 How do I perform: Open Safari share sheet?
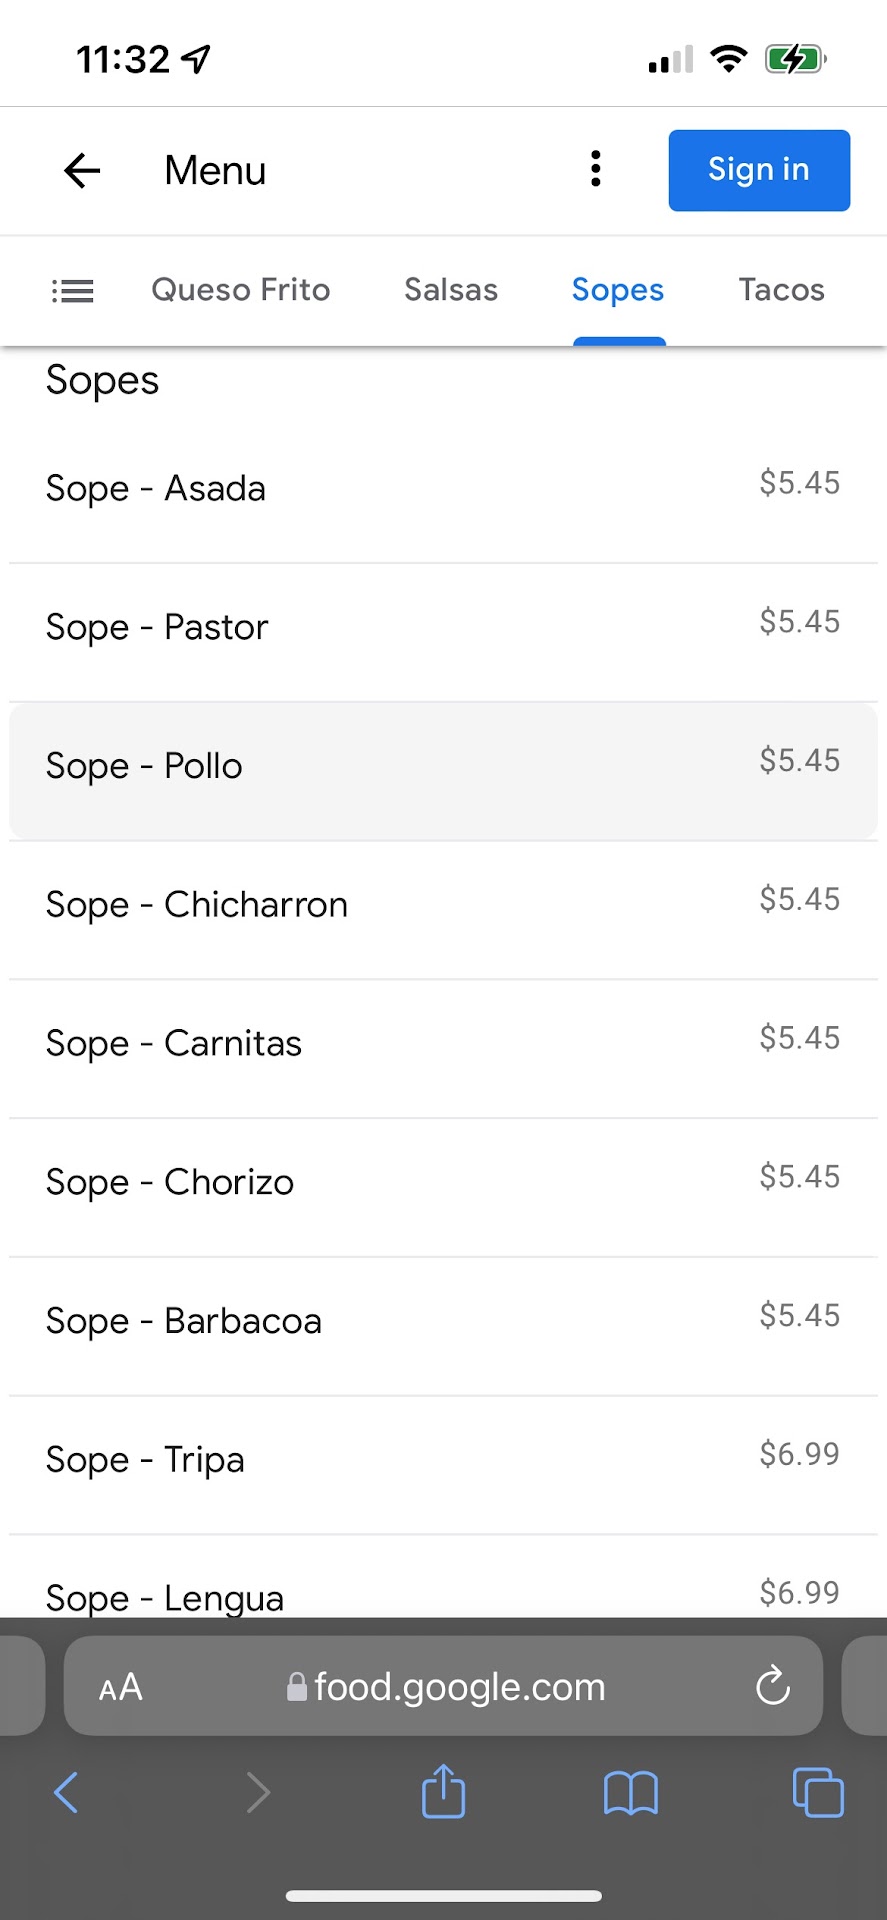point(443,1791)
